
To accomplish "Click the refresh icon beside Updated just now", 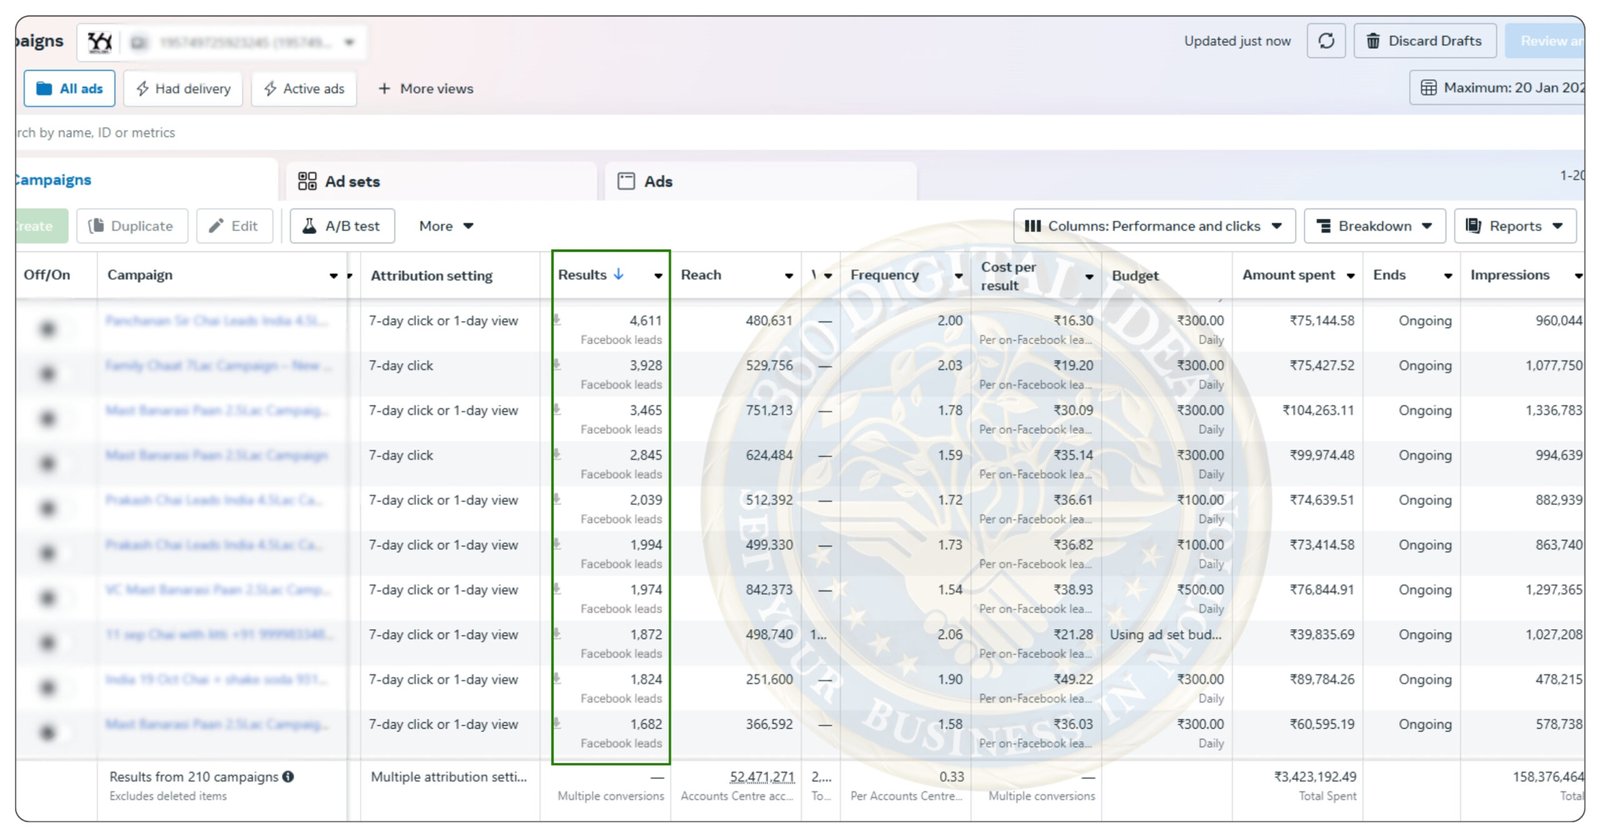I will pyautogui.click(x=1326, y=41).
